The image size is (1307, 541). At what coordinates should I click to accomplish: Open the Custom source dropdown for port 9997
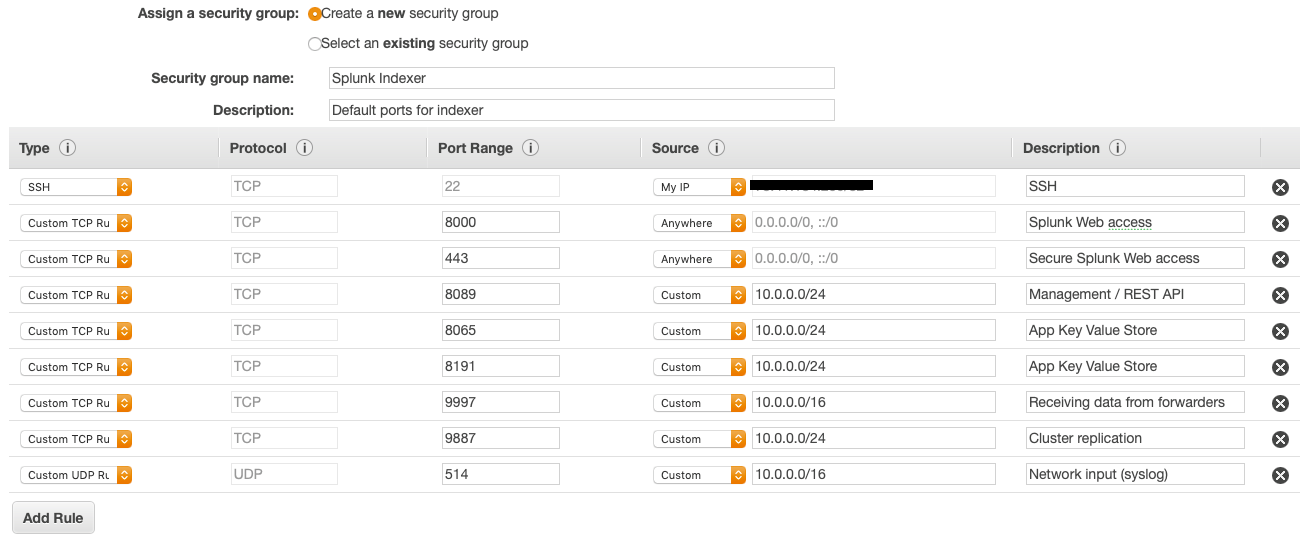point(699,403)
